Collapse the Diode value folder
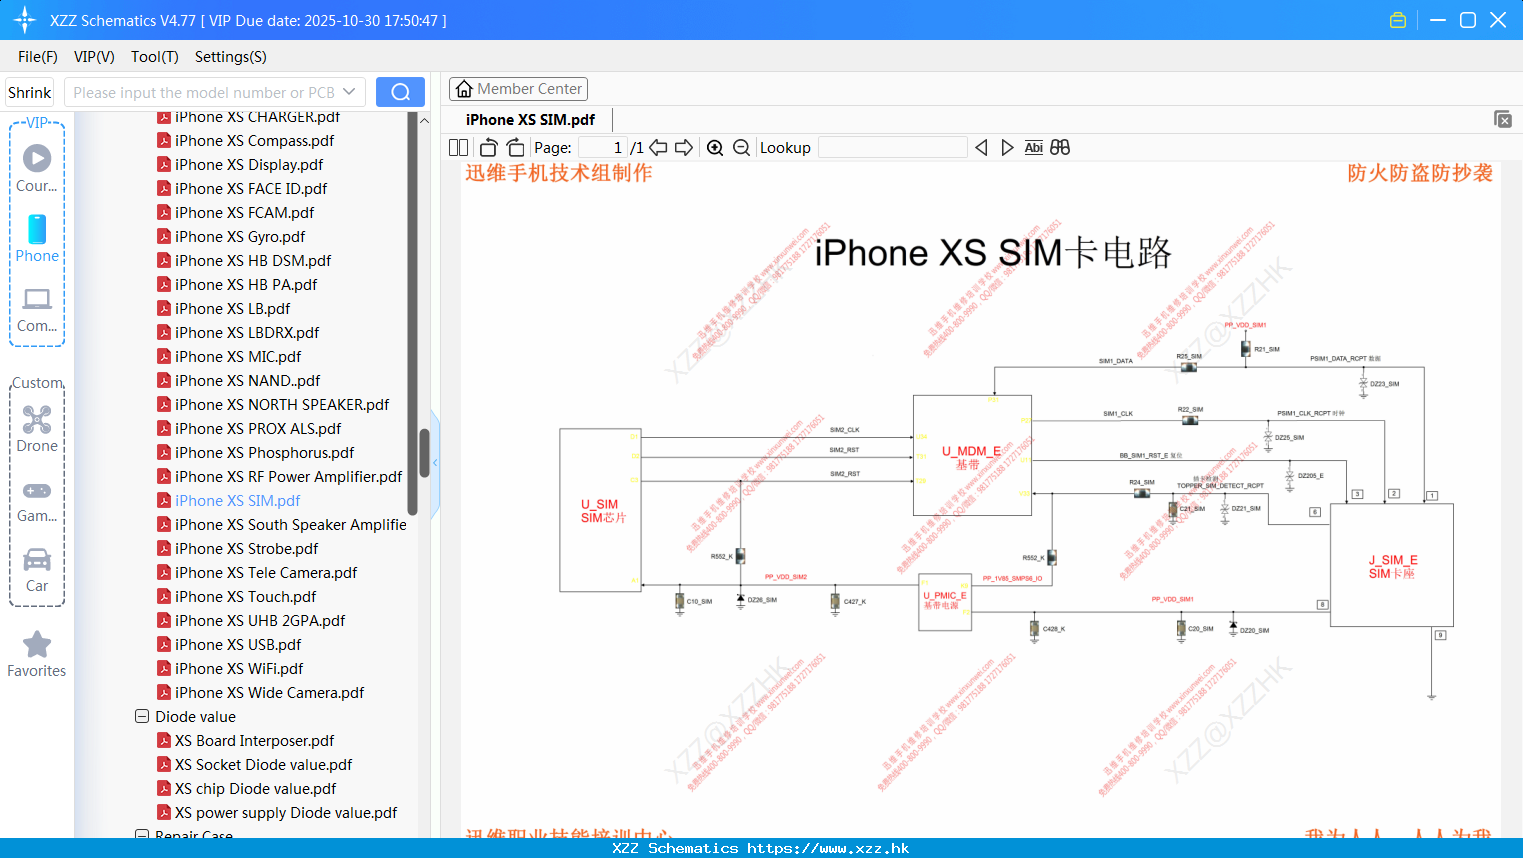This screenshot has height=858, width=1523. click(x=142, y=717)
